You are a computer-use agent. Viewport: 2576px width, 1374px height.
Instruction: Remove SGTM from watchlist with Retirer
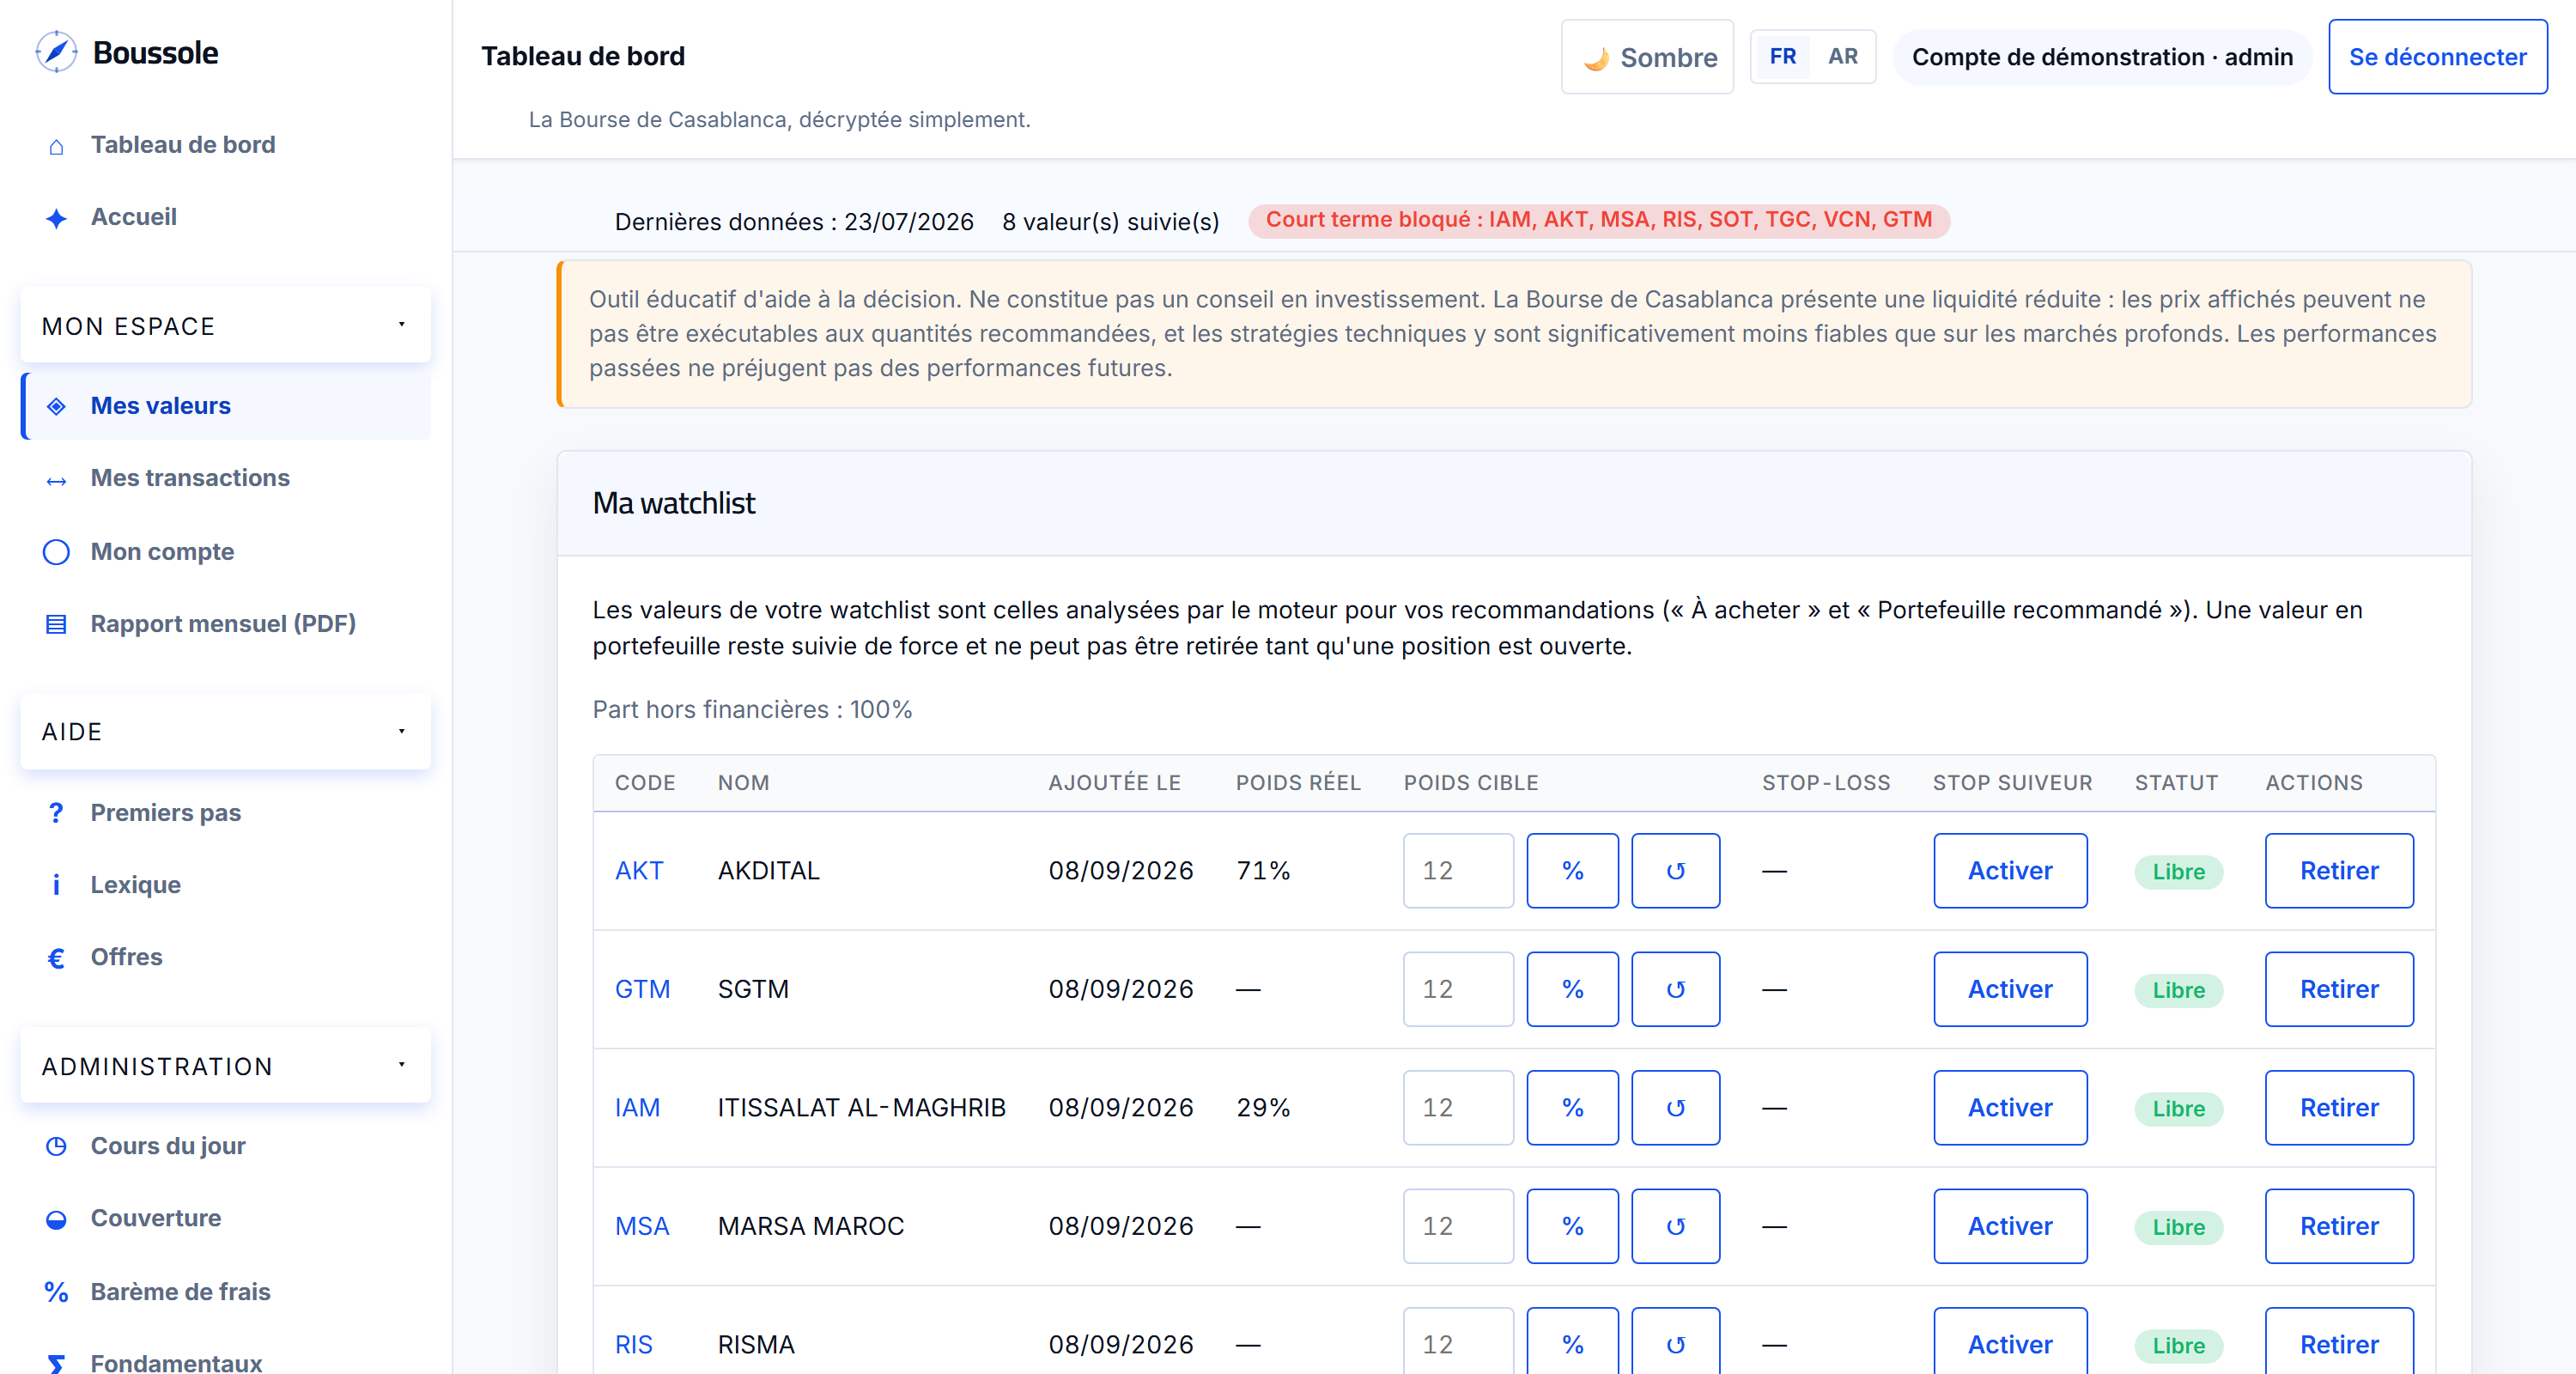[x=2339, y=989]
